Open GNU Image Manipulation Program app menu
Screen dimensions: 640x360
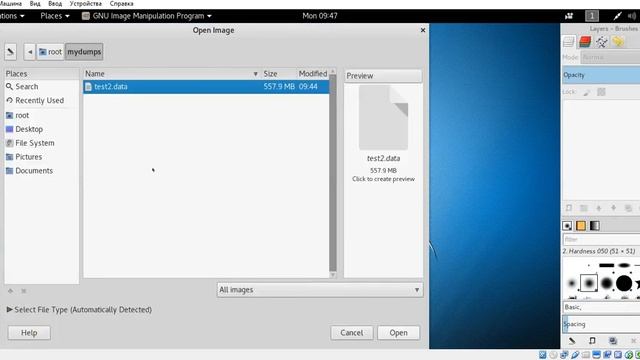tap(147, 16)
